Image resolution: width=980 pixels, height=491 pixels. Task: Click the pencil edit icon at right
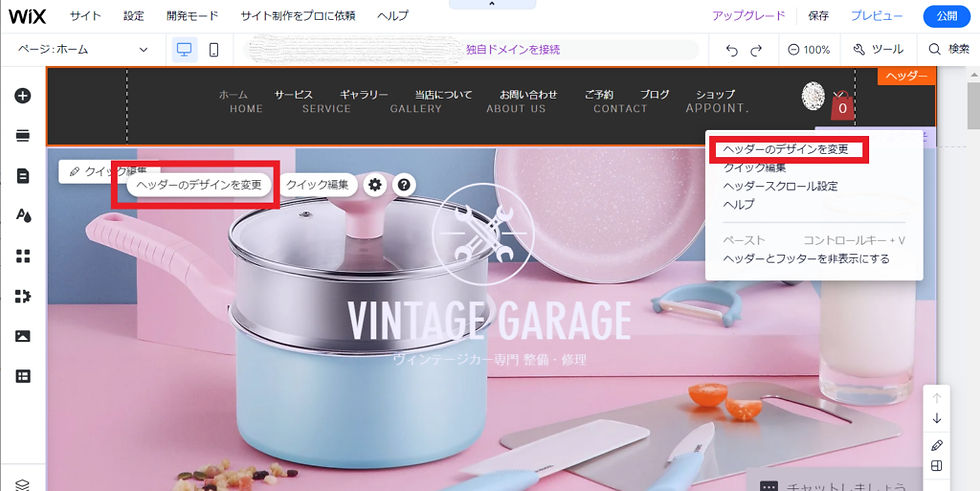click(936, 445)
